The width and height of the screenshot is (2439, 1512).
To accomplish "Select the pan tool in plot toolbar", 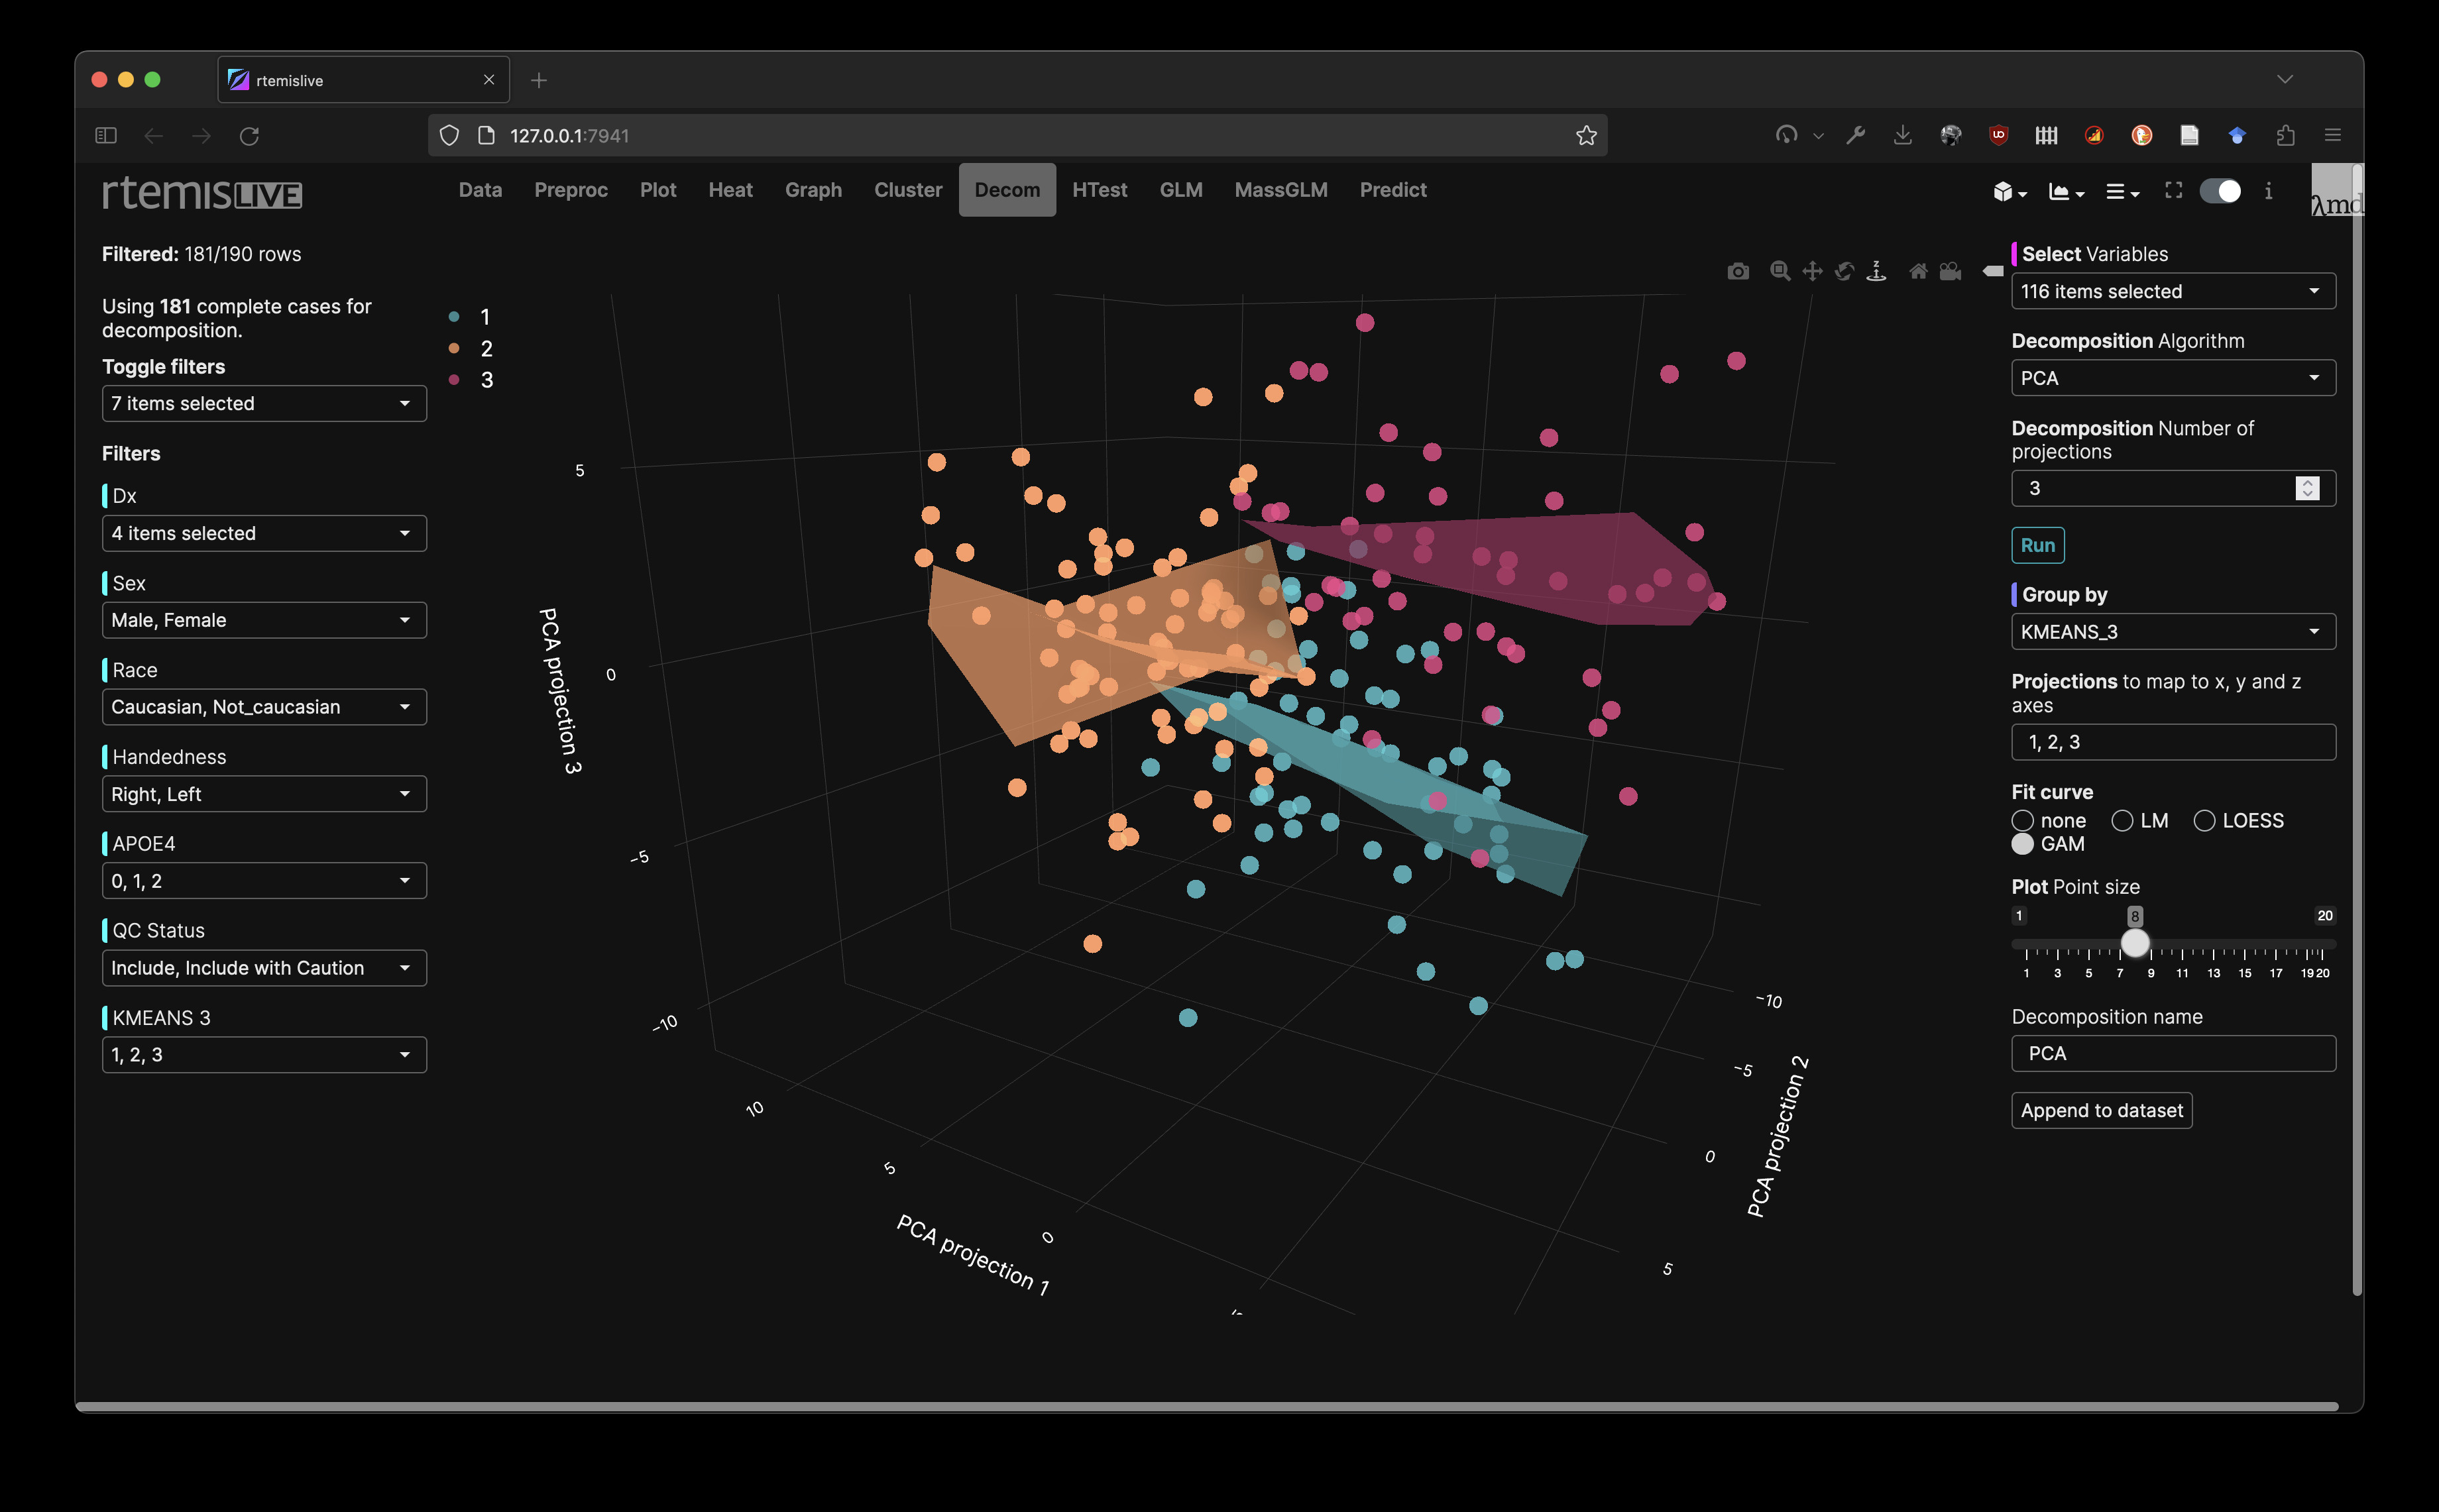I will 1812,271.
